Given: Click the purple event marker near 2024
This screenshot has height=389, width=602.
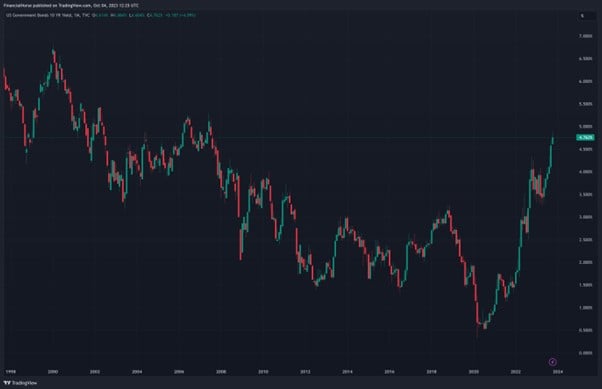Looking at the screenshot, I should click(x=552, y=362).
